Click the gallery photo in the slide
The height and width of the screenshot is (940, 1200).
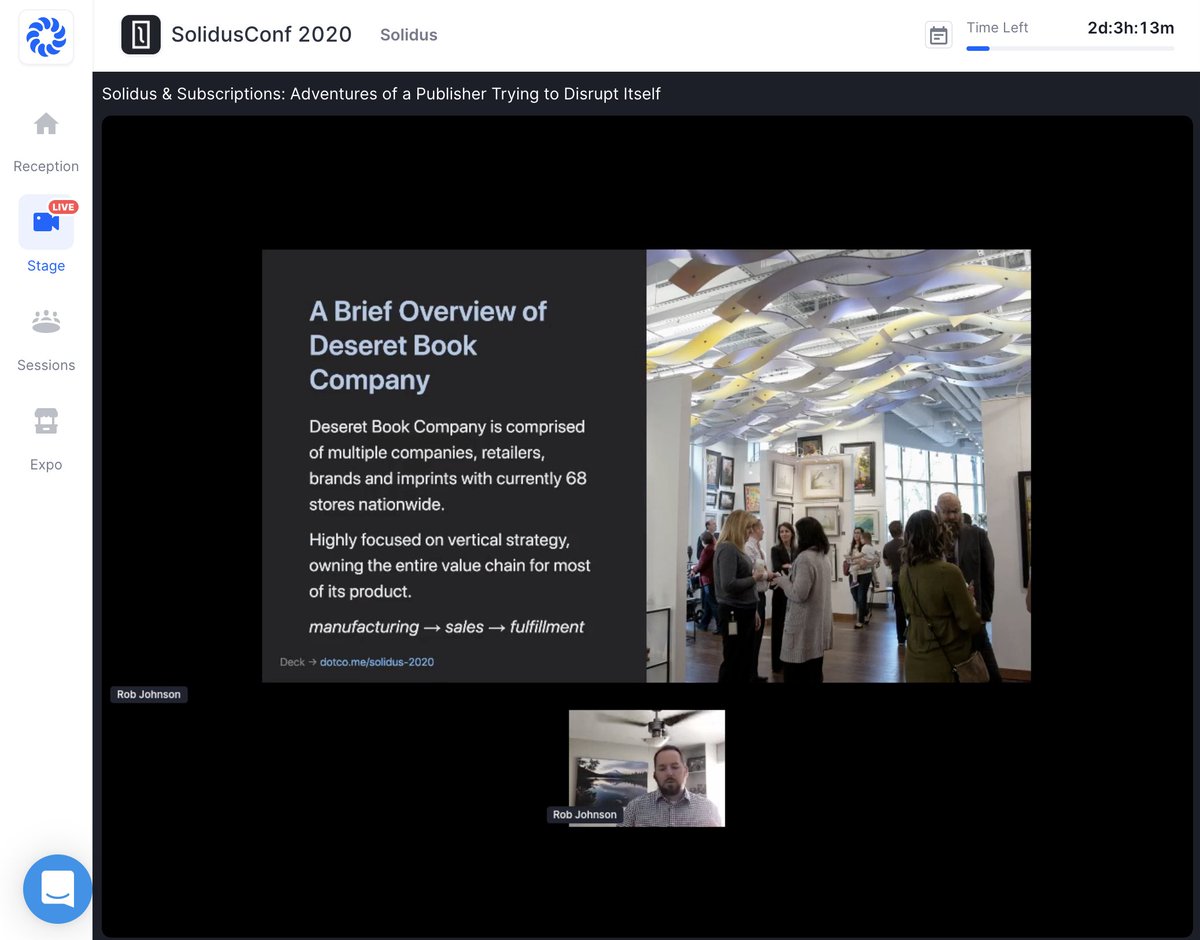[x=838, y=466]
